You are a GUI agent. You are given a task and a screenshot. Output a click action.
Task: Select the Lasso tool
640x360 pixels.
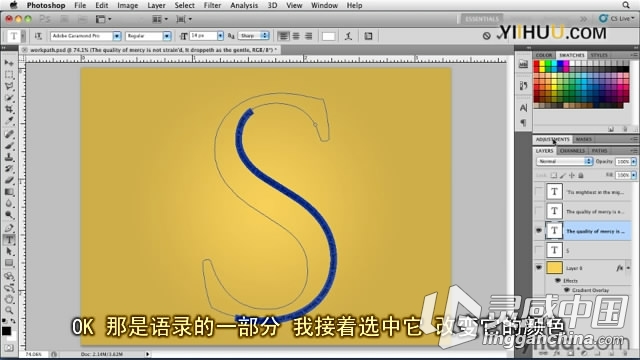coord(9,86)
